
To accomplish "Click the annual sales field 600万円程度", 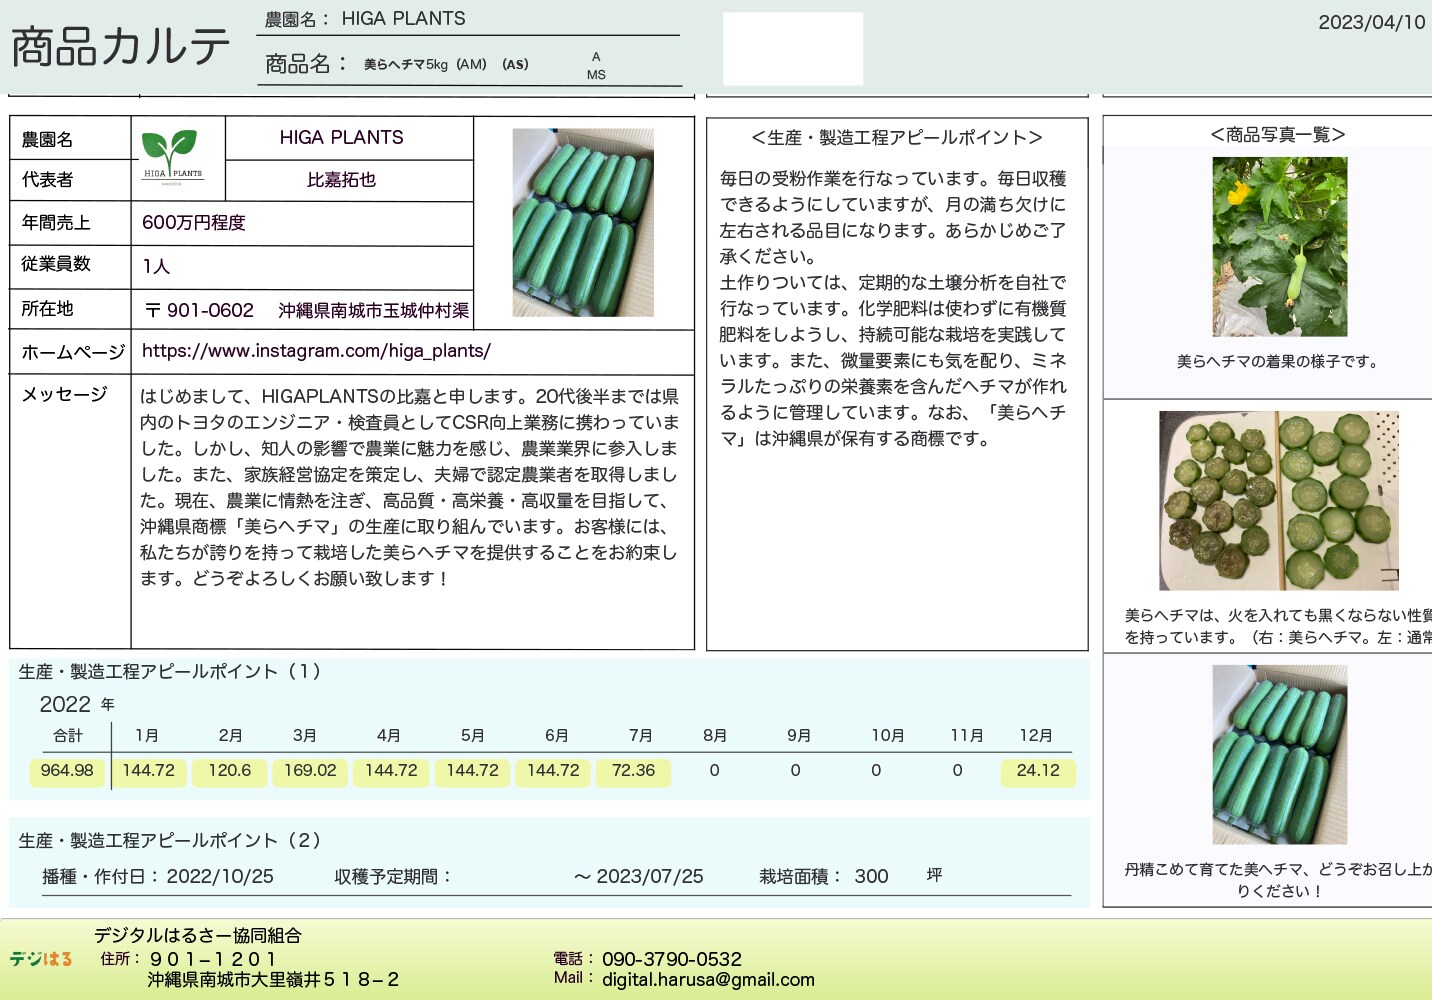I will (194, 223).
